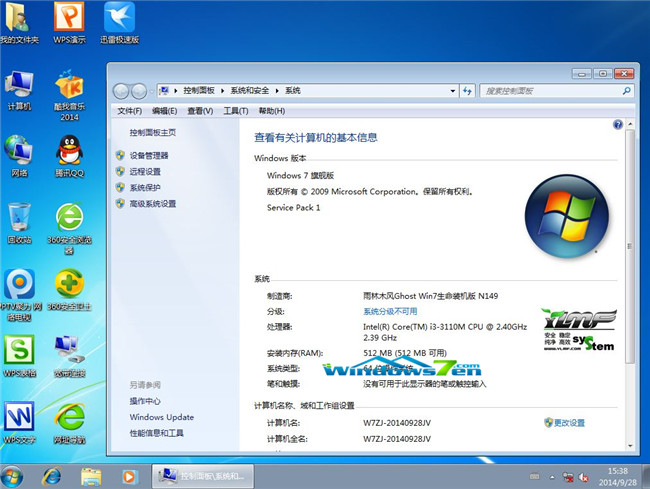Click the 控制面板\系统和... taskbar button
This screenshot has width=650, height=489.
tap(203, 477)
